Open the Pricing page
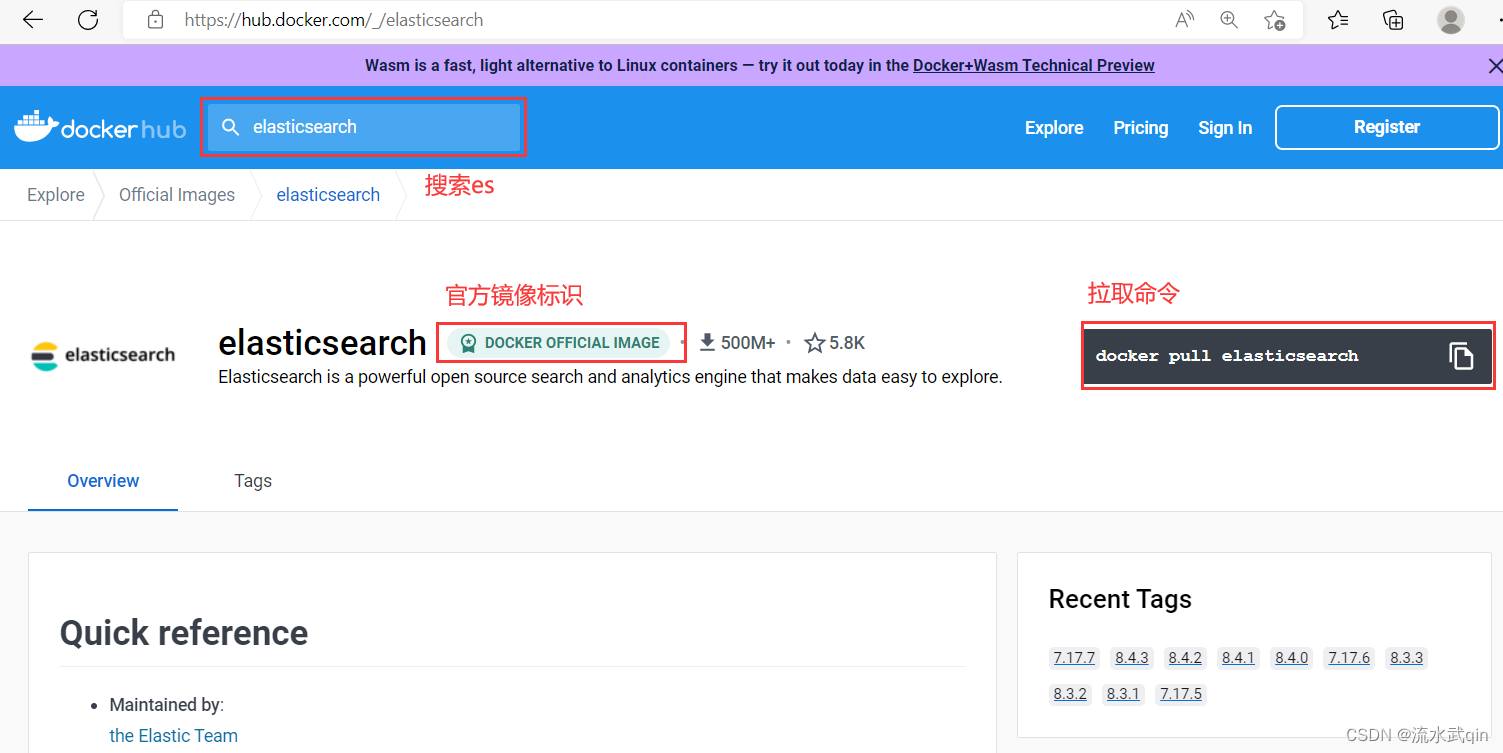 [1141, 128]
